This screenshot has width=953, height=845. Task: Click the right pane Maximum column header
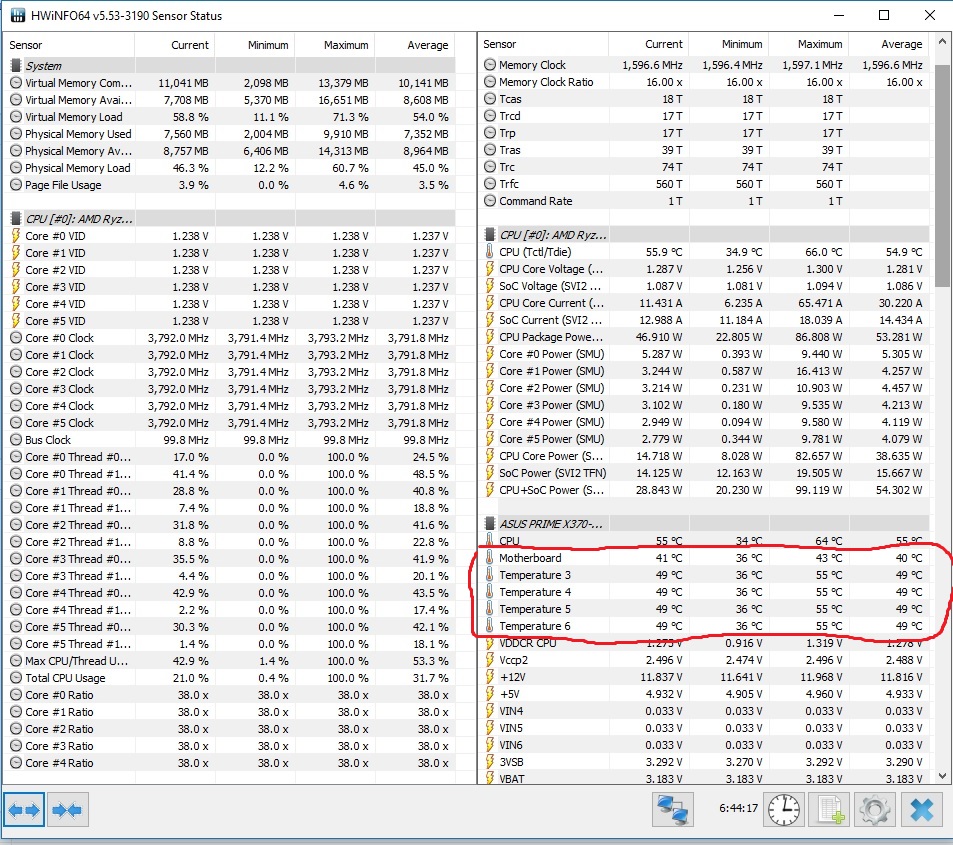(x=809, y=44)
